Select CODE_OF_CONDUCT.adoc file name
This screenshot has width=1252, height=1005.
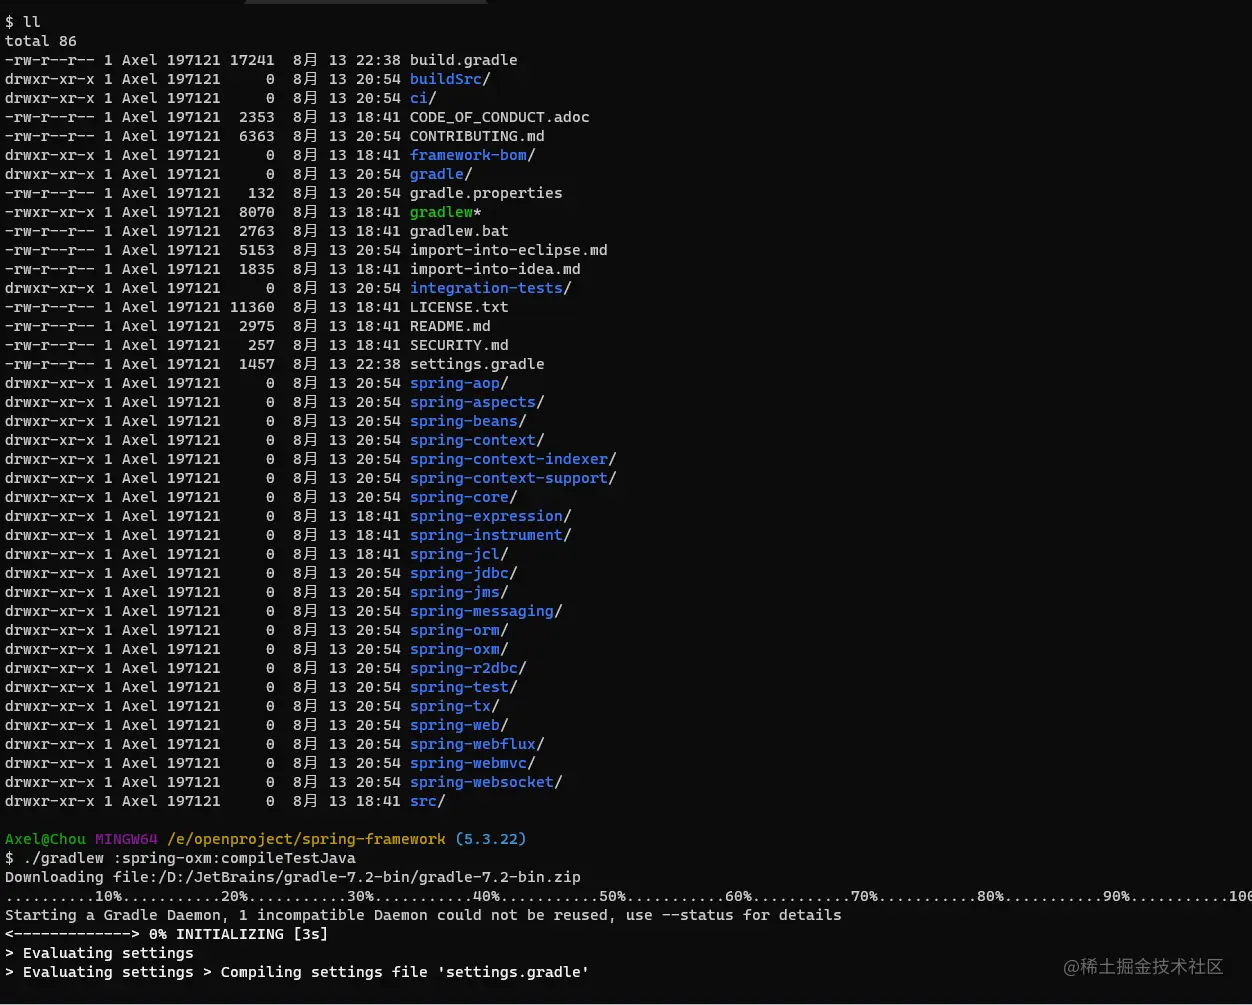tap(499, 117)
